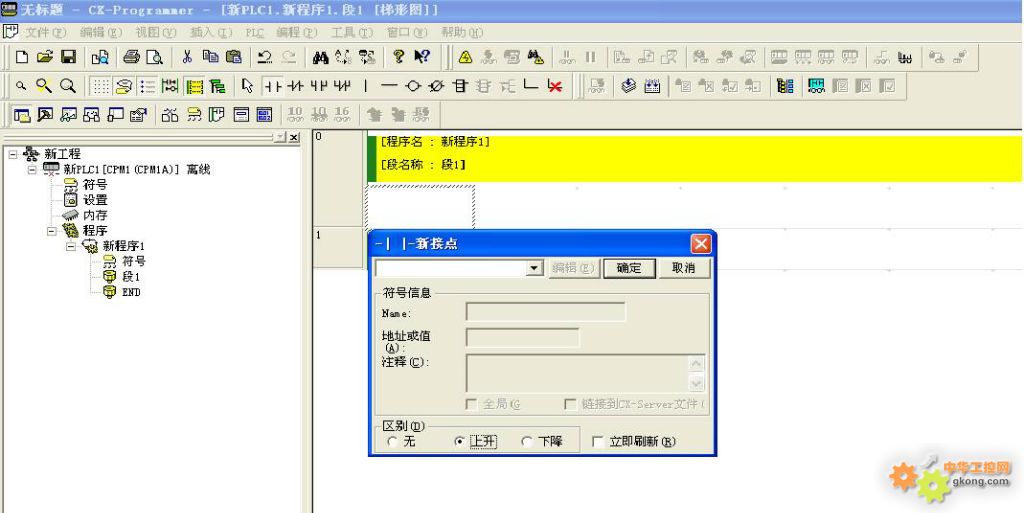
Task: Open the 窗口 menu
Action: pos(407,33)
